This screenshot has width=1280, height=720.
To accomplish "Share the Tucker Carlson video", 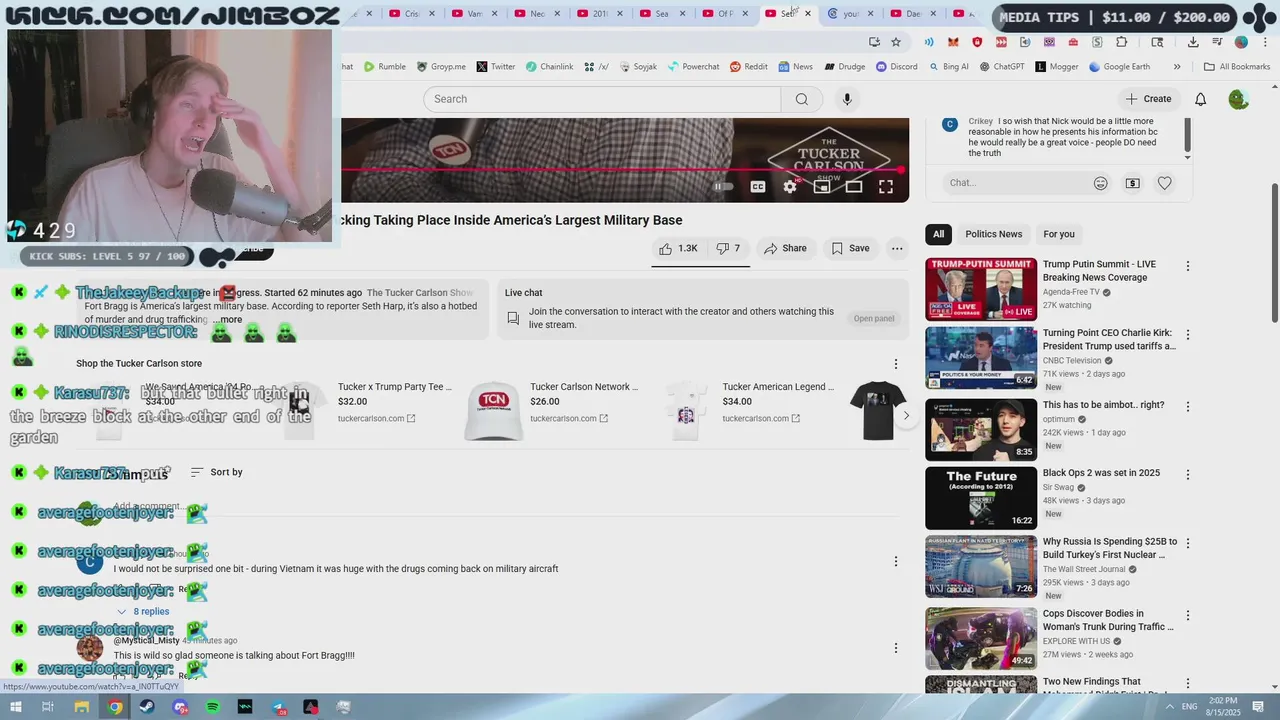I will [785, 248].
